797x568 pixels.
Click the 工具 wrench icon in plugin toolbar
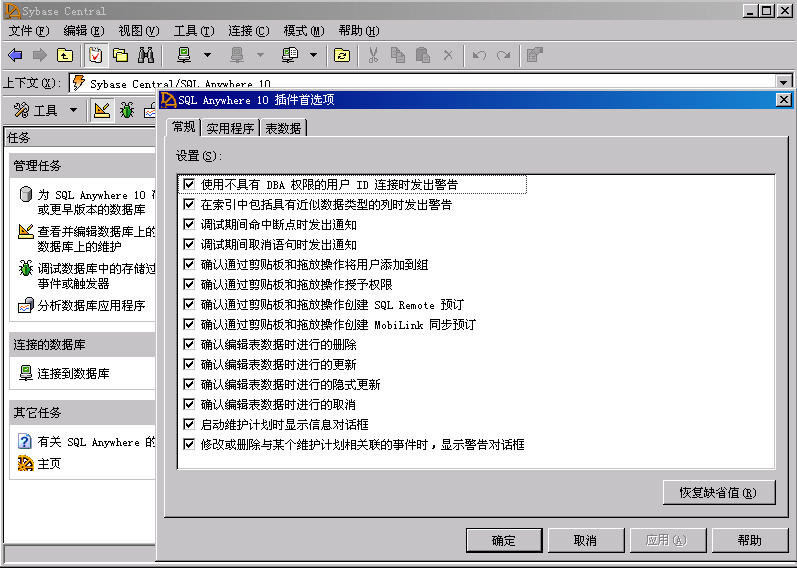[x=21, y=110]
